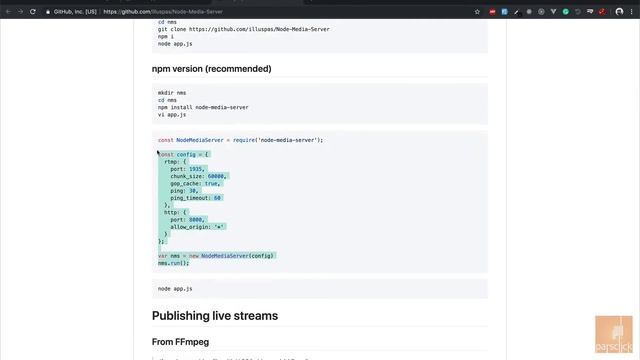Click the 'allow_origin' line
640x360 pixels.
(x=197, y=227)
